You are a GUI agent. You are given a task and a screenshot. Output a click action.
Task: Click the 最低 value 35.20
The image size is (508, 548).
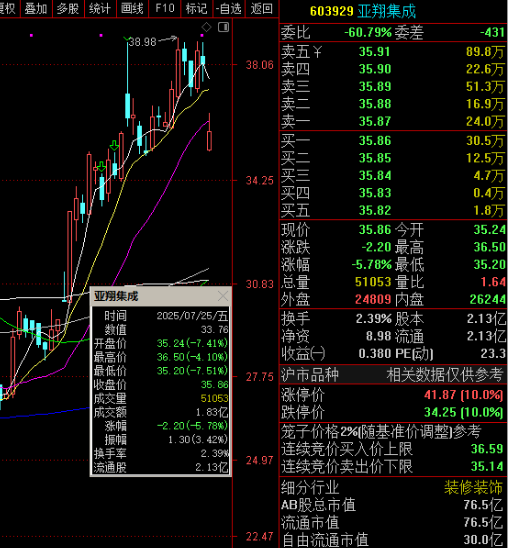pos(489,265)
